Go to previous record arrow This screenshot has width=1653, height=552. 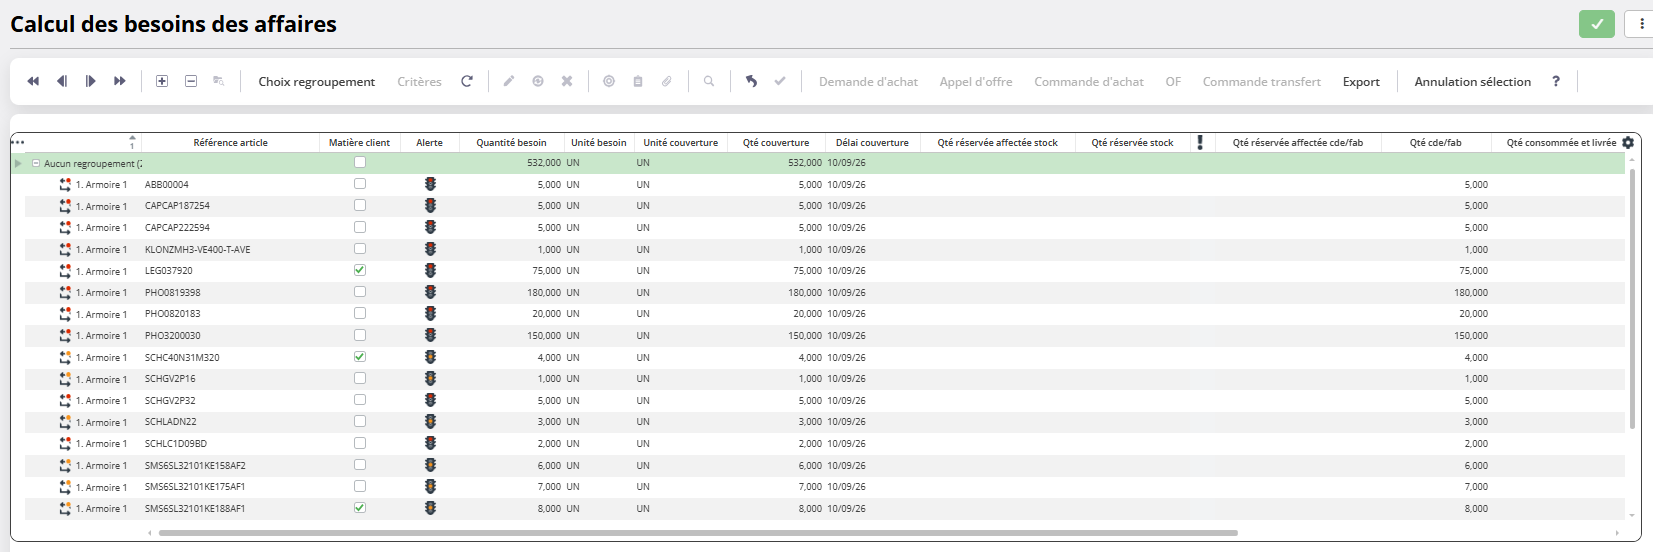tap(62, 81)
